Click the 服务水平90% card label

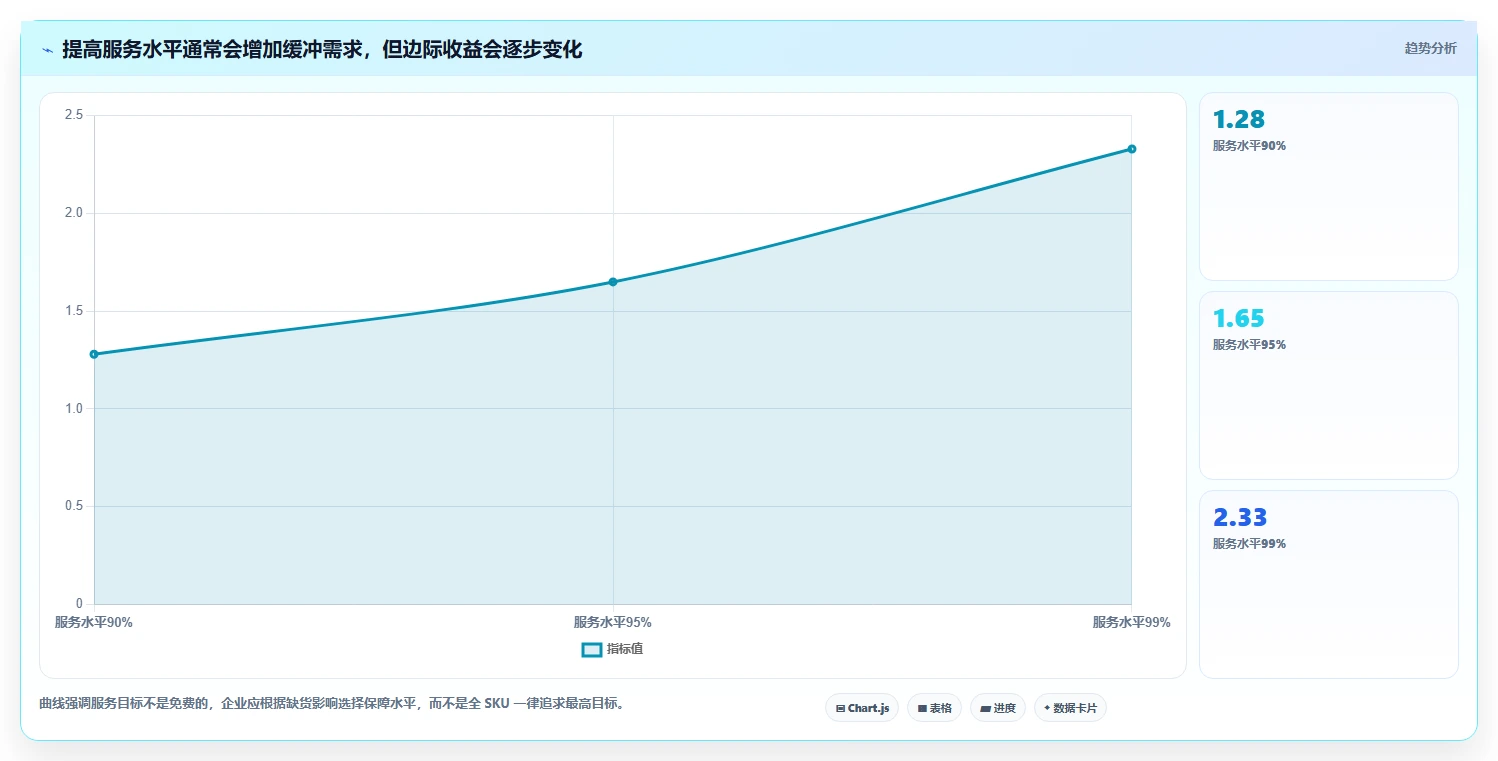pos(1249,146)
